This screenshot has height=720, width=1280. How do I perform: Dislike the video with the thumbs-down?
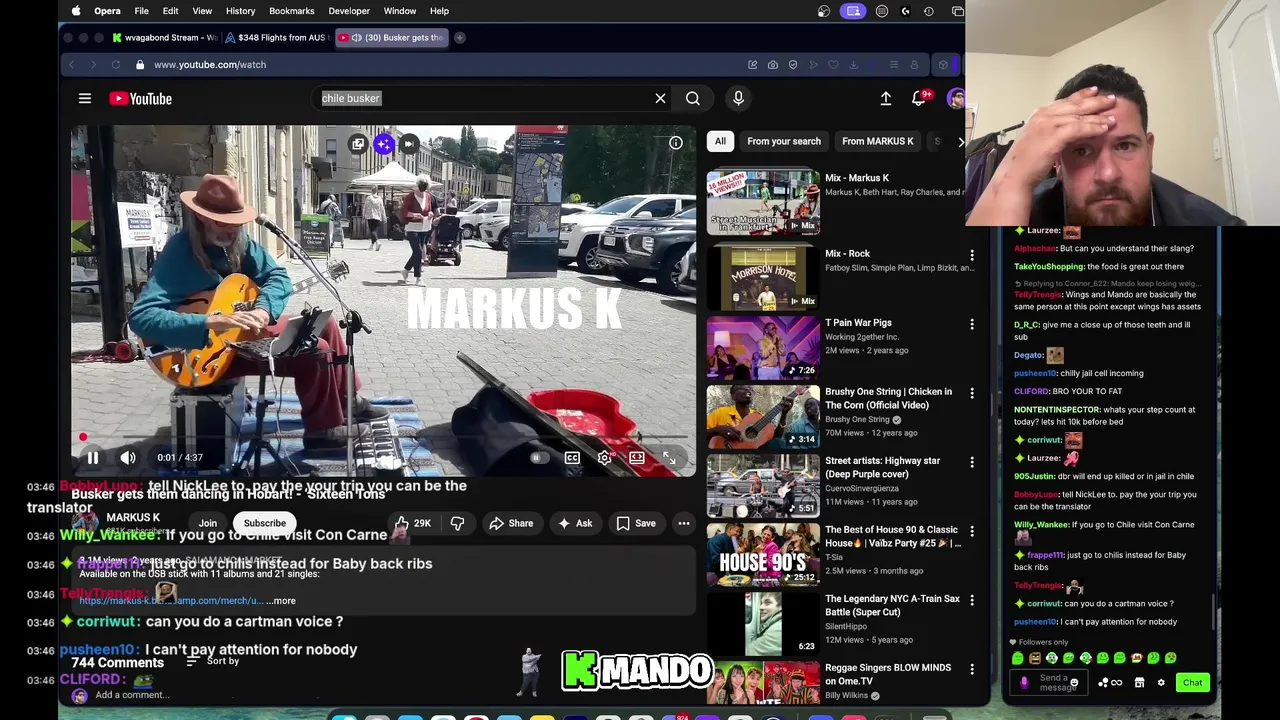(x=457, y=523)
